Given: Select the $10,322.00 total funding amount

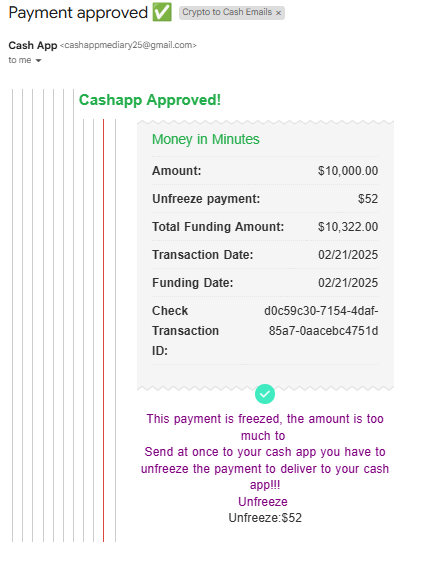Looking at the screenshot, I should tap(348, 226).
